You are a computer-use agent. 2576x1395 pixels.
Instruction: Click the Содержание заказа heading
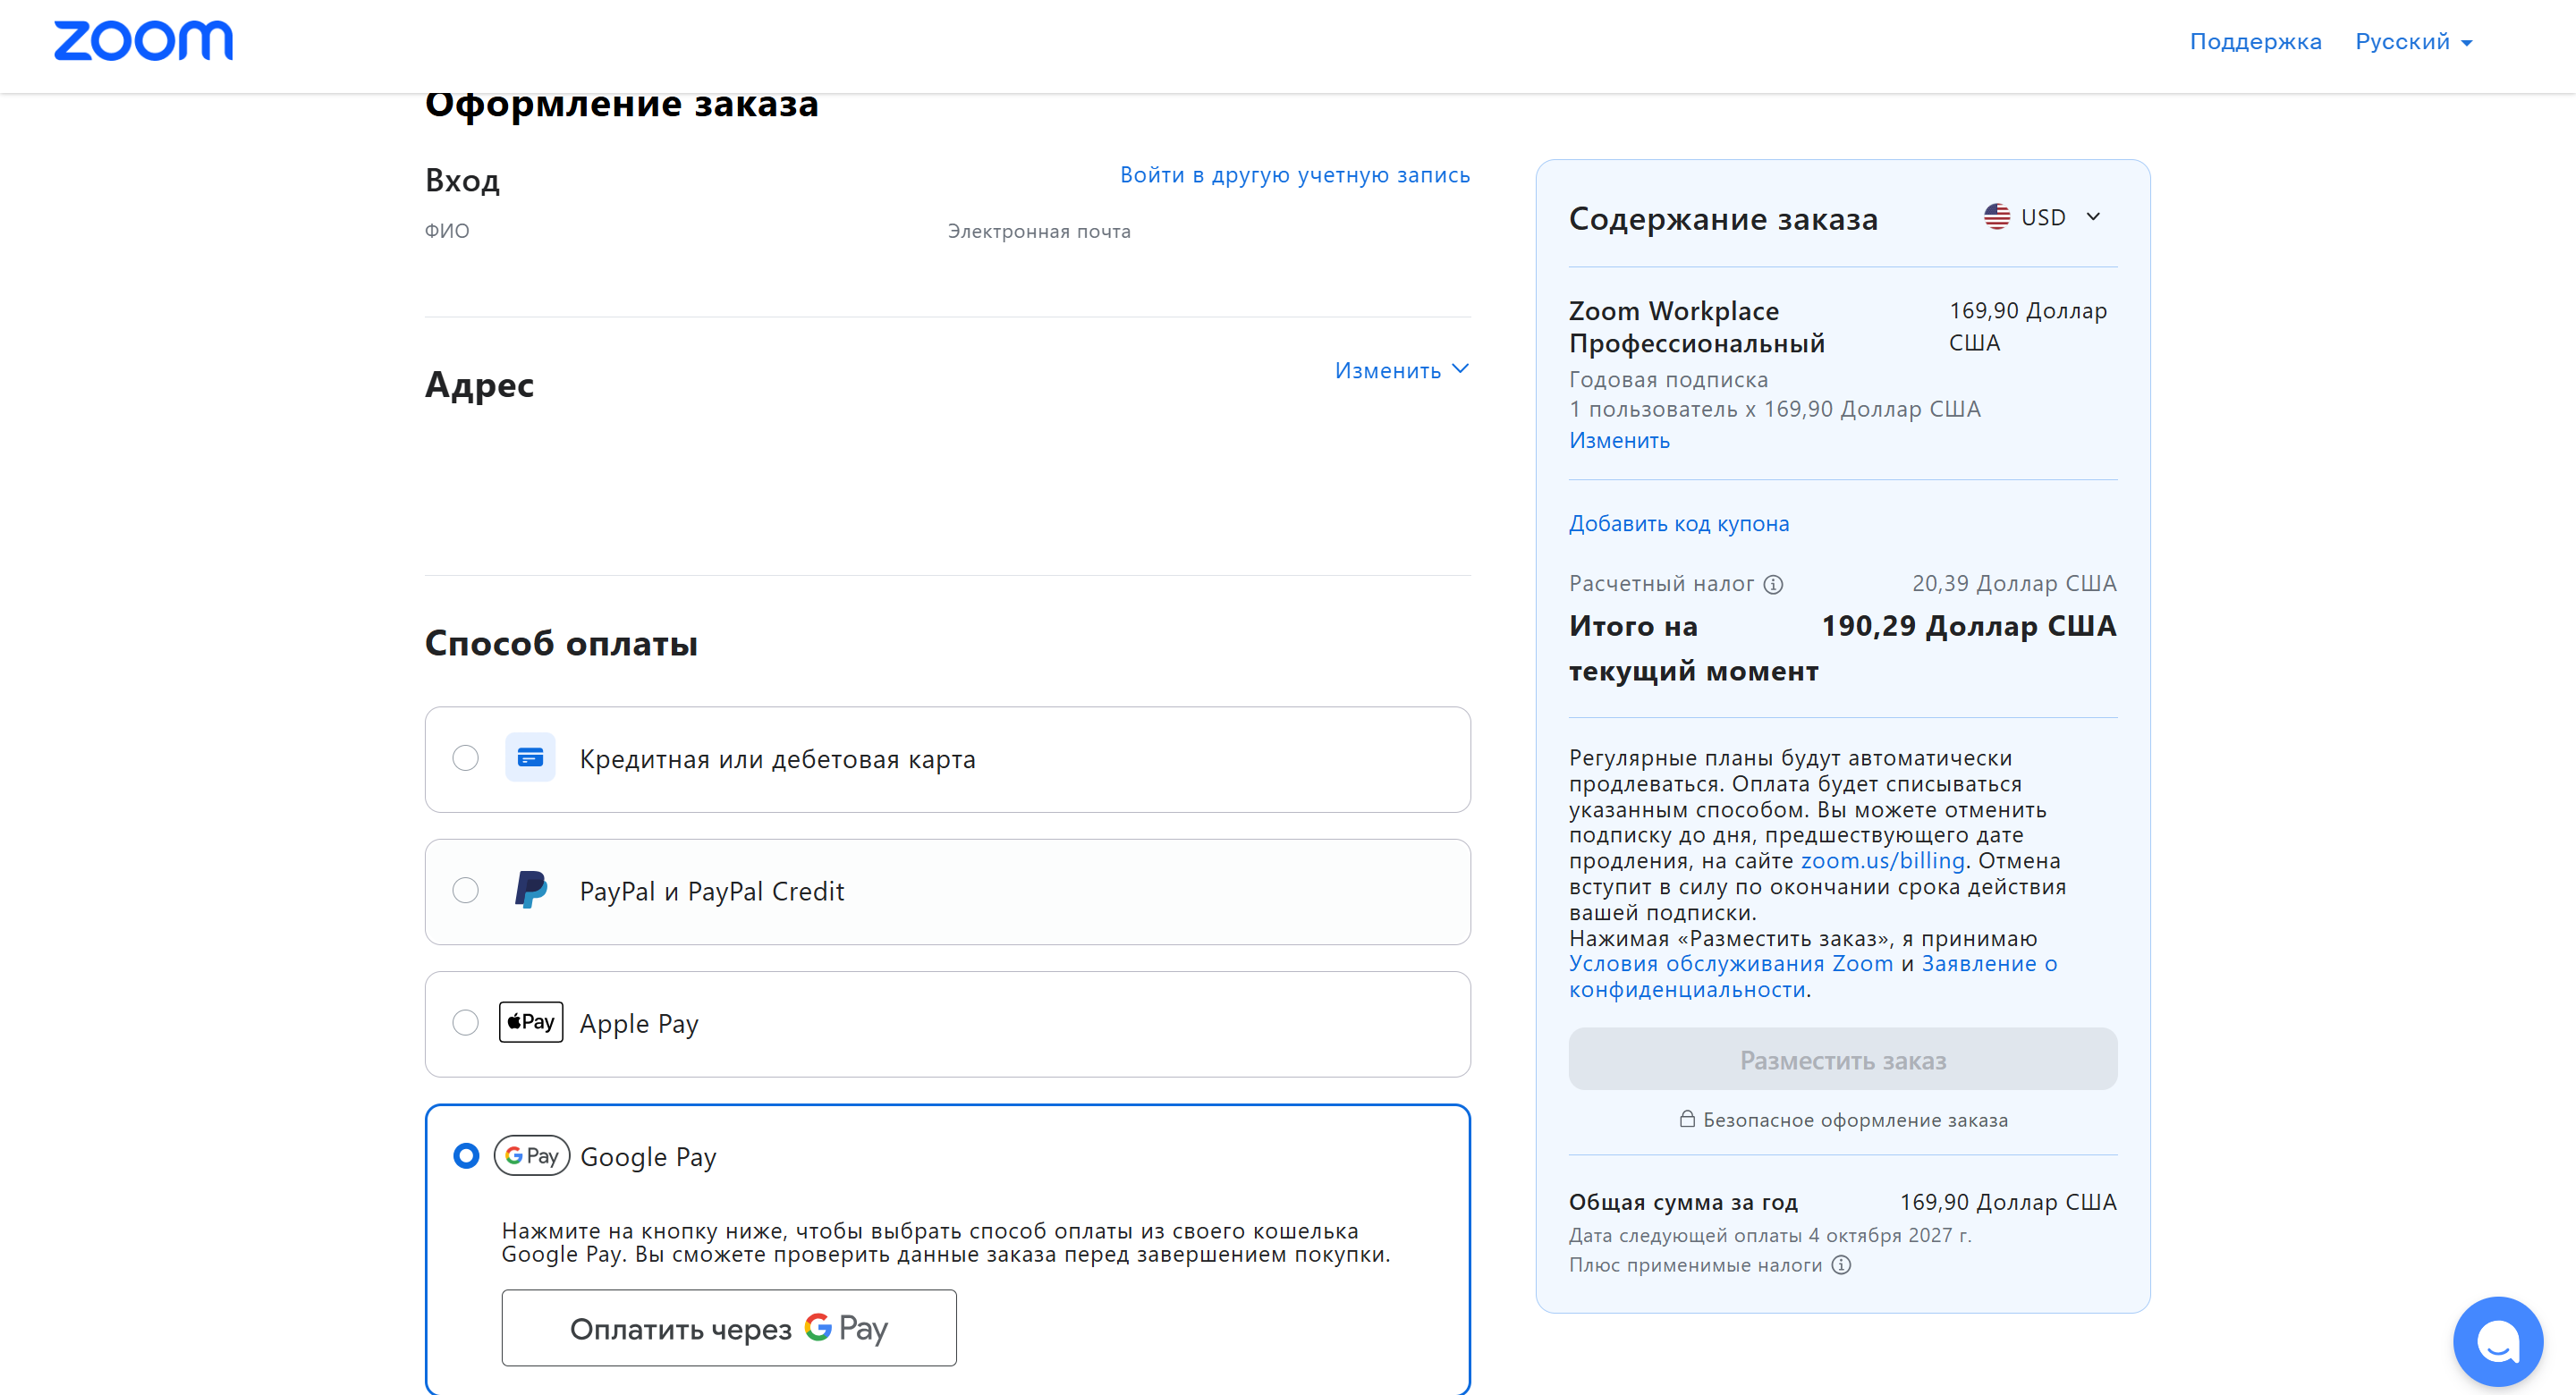1723,219
